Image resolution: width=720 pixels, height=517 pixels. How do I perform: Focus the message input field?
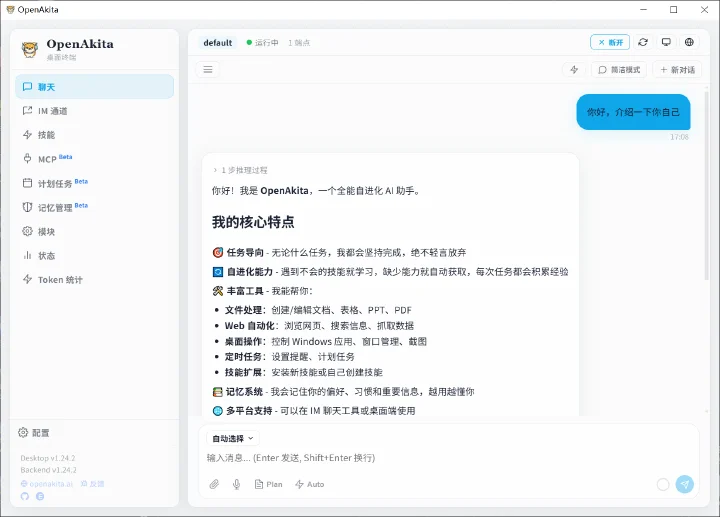click(448, 458)
